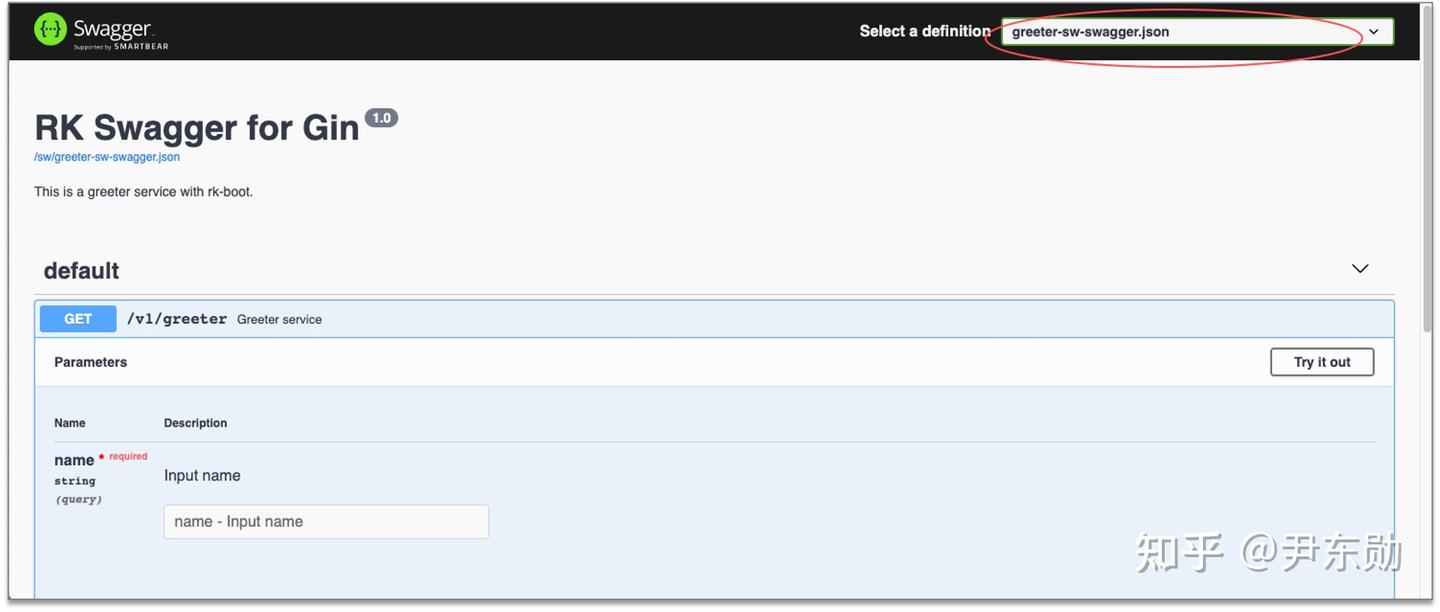Click the Select a definition label

(x=924, y=32)
